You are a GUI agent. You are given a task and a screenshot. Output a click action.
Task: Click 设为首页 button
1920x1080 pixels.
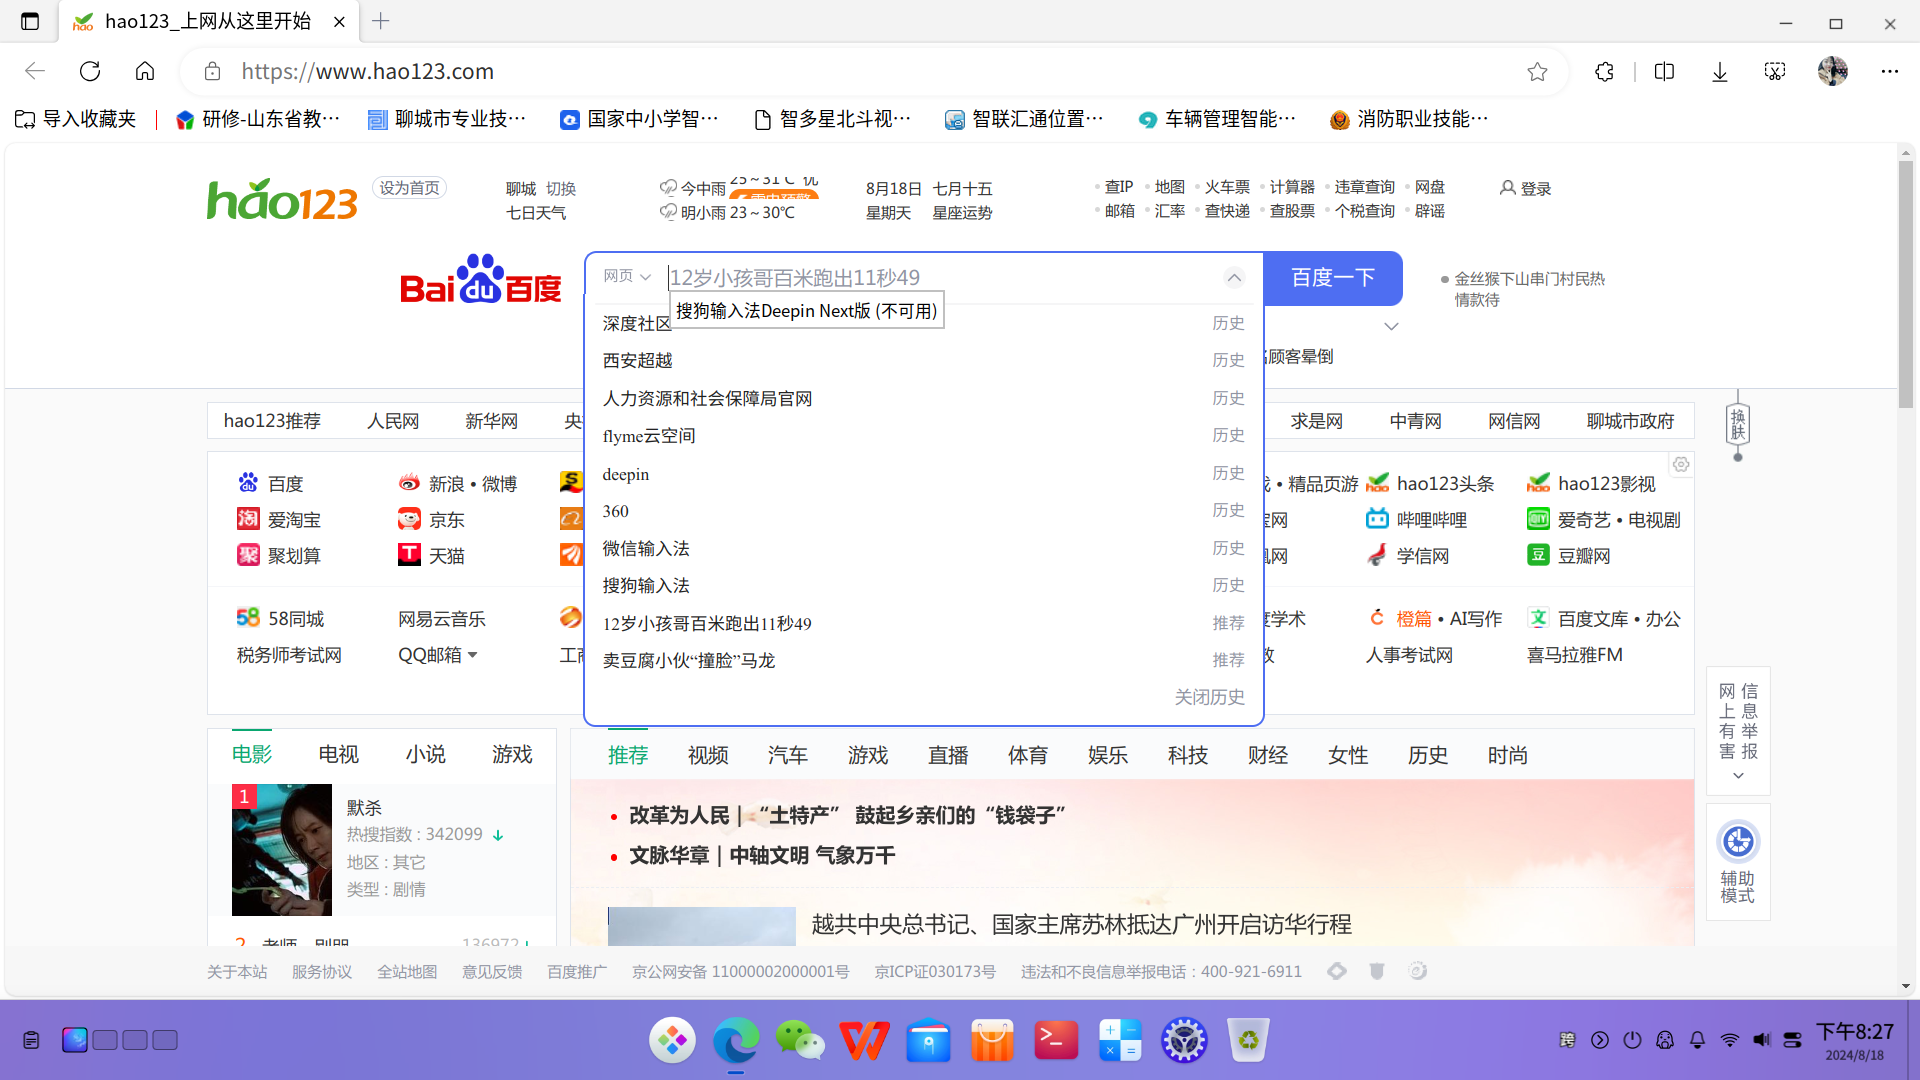coord(409,188)
